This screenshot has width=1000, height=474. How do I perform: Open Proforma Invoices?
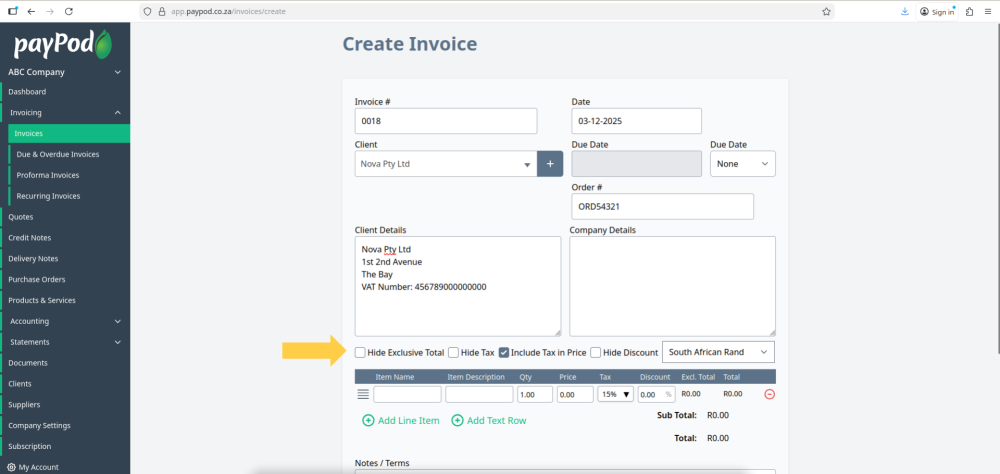(69, 175)
